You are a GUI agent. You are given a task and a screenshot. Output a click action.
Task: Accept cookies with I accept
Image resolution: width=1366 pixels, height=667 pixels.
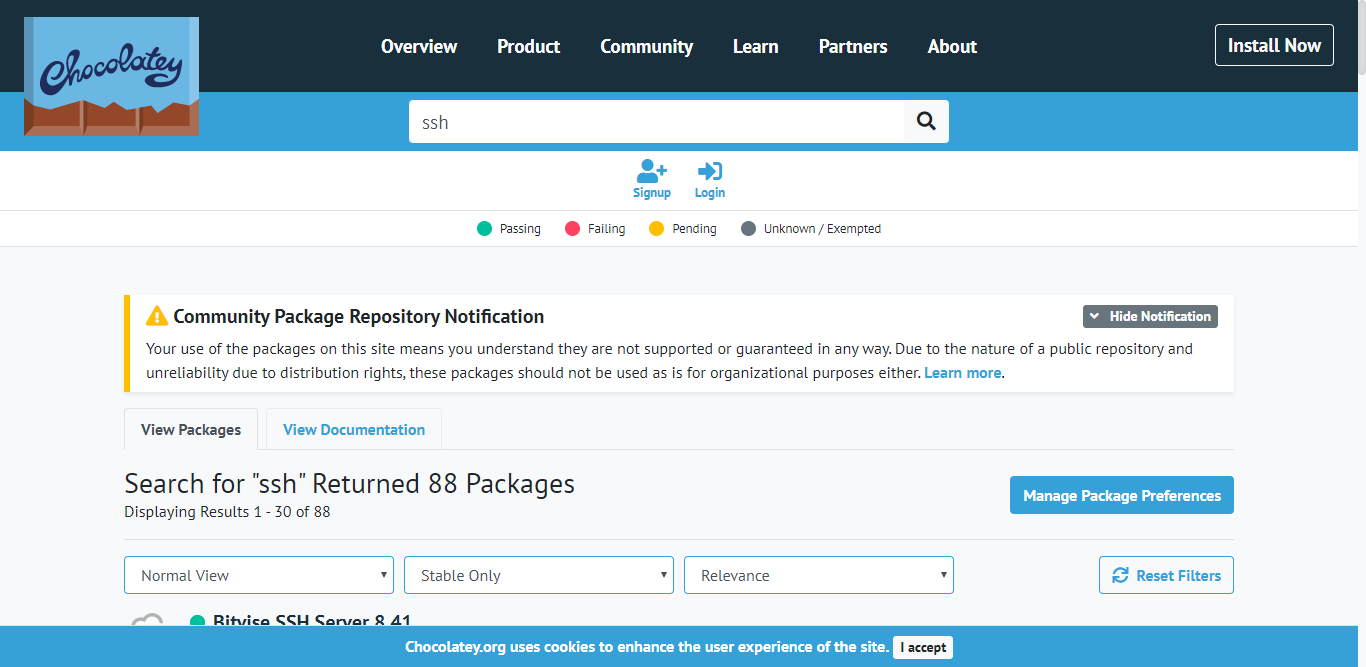pos(923,647)
